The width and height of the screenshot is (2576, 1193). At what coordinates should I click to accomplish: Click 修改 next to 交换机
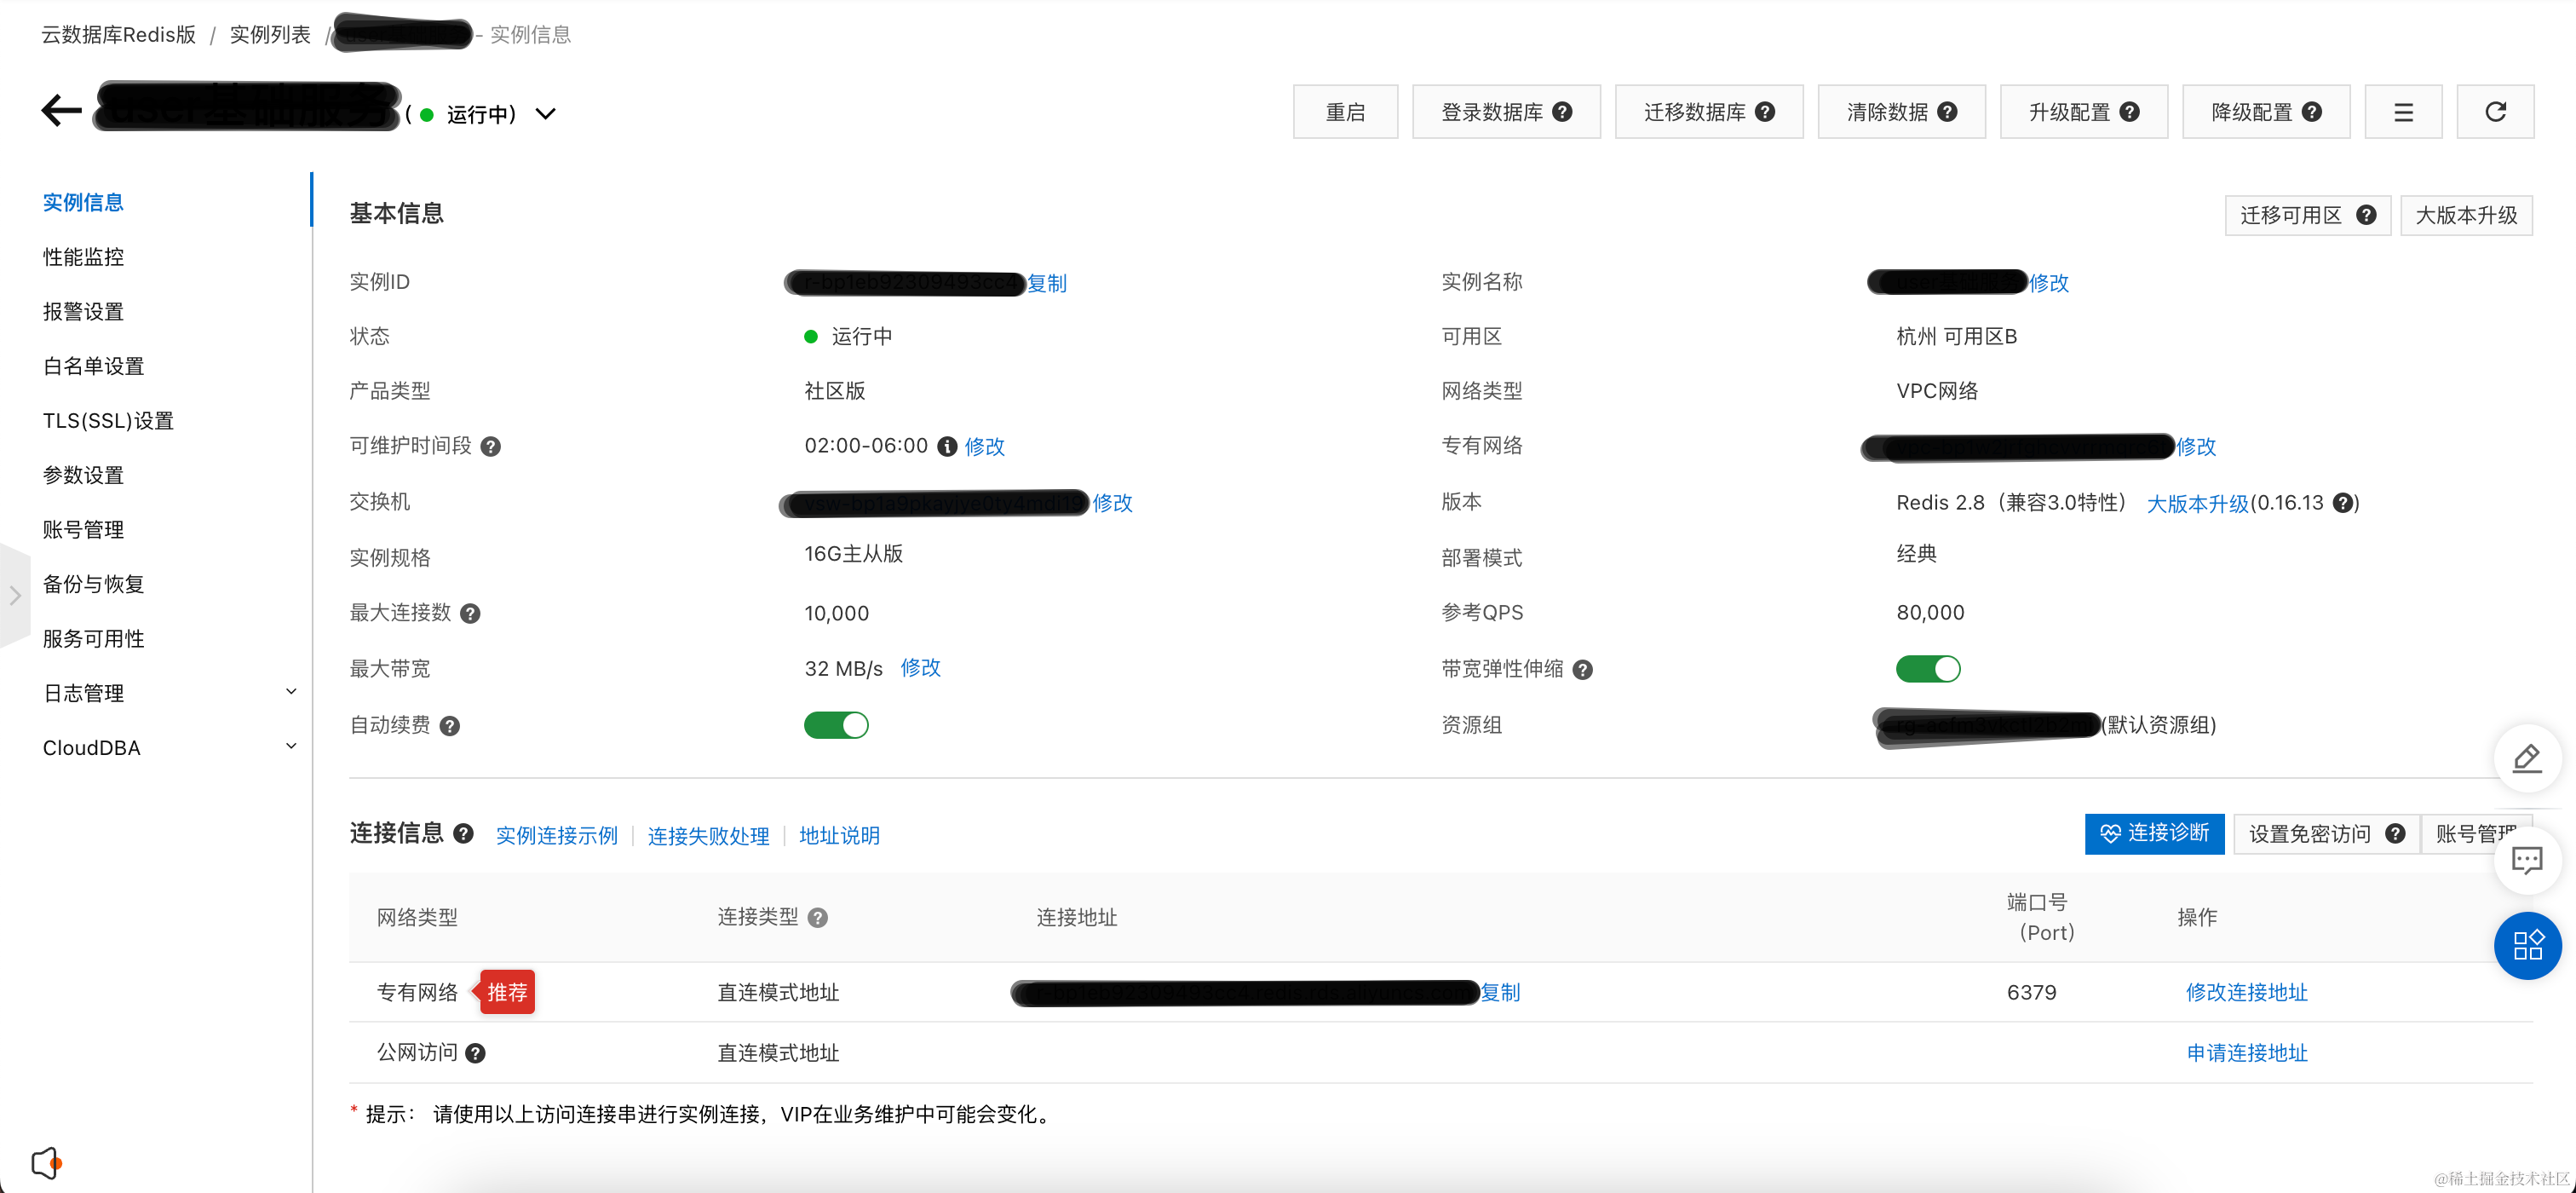[x=1113, y=503]
